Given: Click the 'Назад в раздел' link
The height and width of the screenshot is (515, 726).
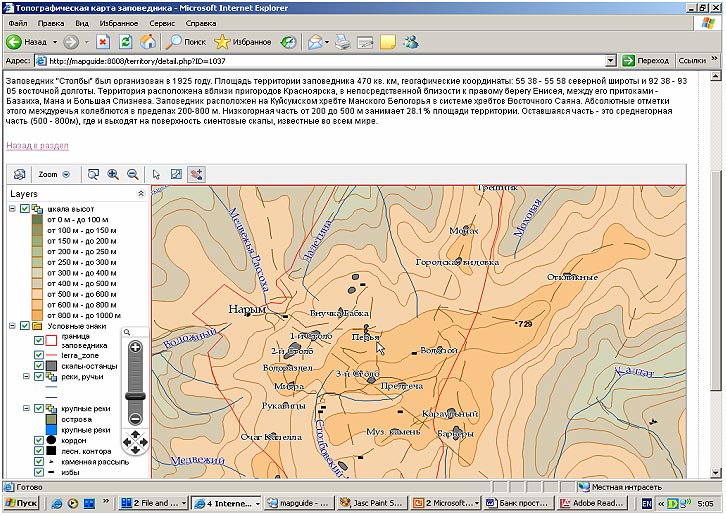Looking at the screenshot, I should click(x=35, y=146).
